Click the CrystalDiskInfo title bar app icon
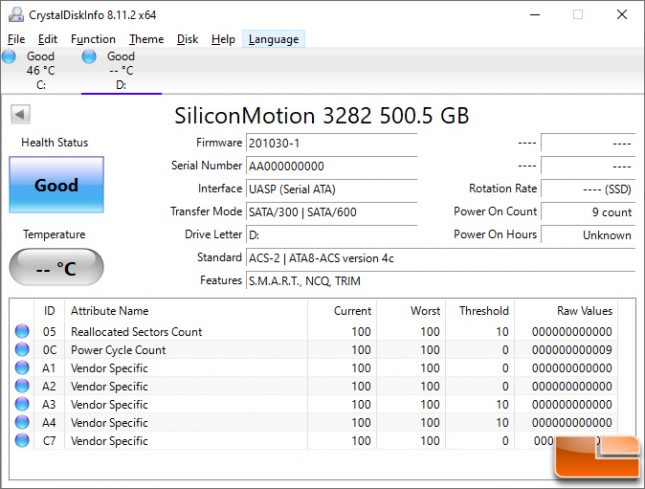The width and height of the screenshot is (645, 489). tap(16, 15)
